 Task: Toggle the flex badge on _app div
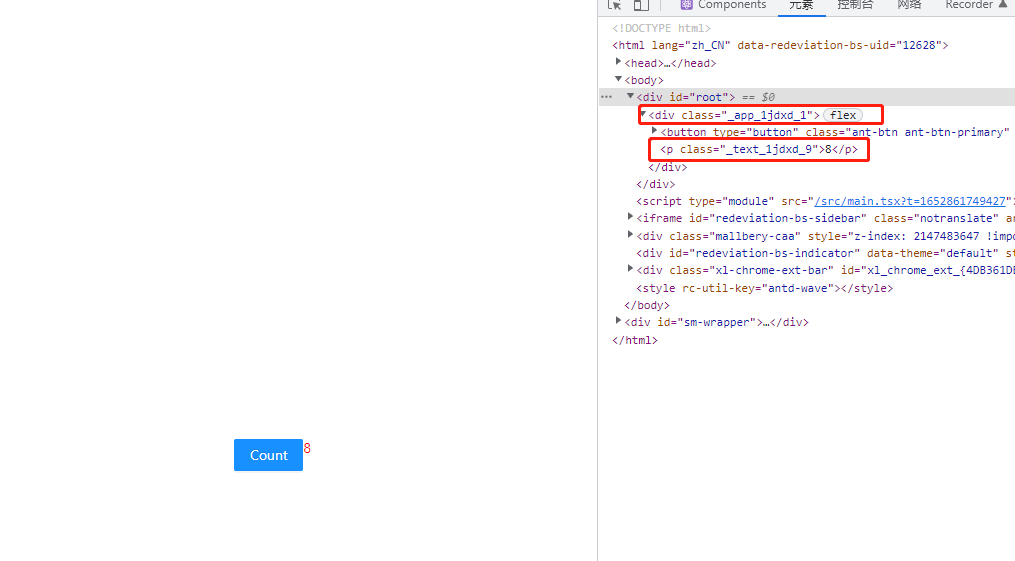click(x=842, y=115)
